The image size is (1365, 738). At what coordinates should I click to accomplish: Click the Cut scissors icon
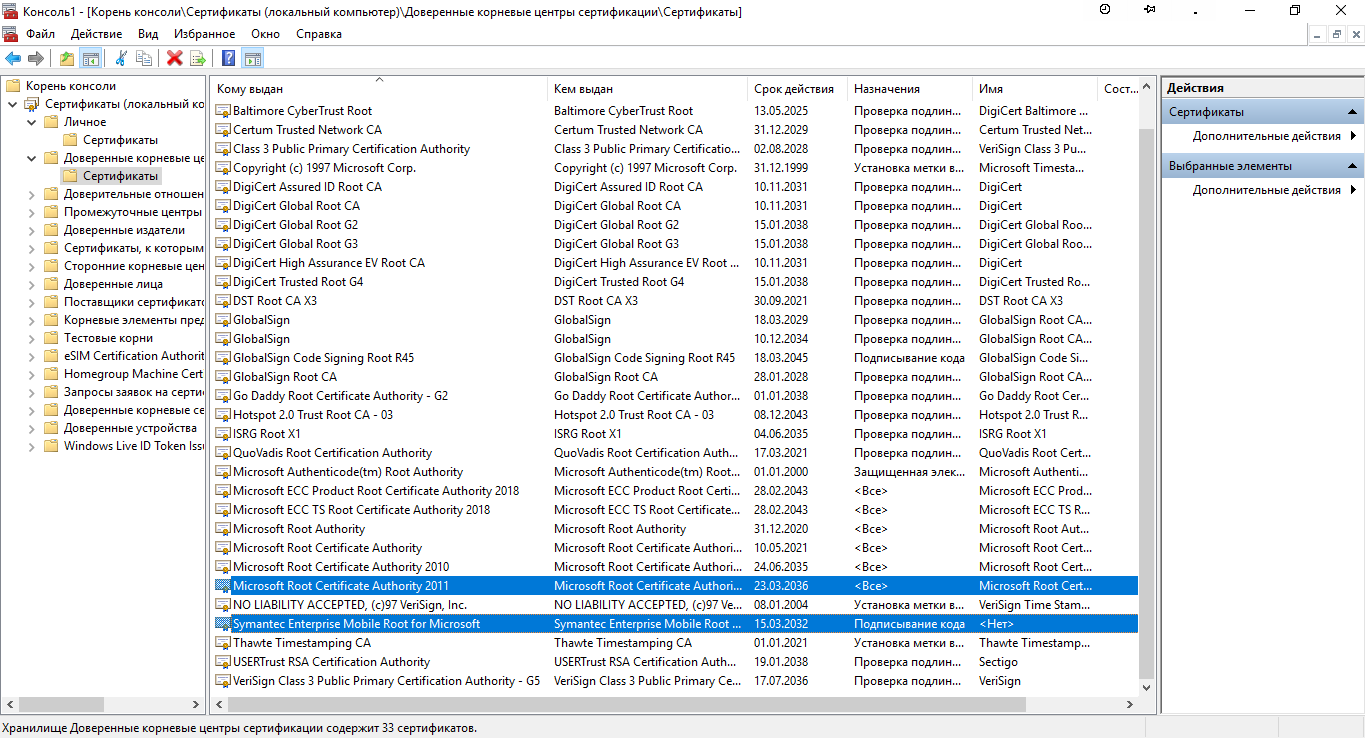pos(122,57)
